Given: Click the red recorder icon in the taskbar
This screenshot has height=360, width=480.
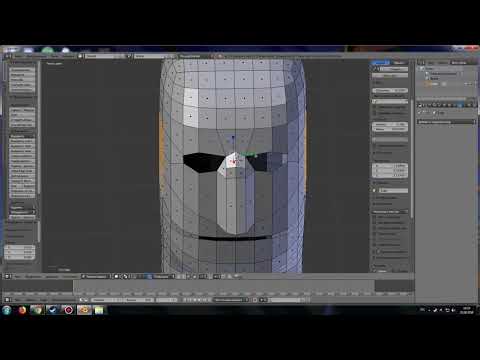Looking at the screenshot, I should pos(69,310).
